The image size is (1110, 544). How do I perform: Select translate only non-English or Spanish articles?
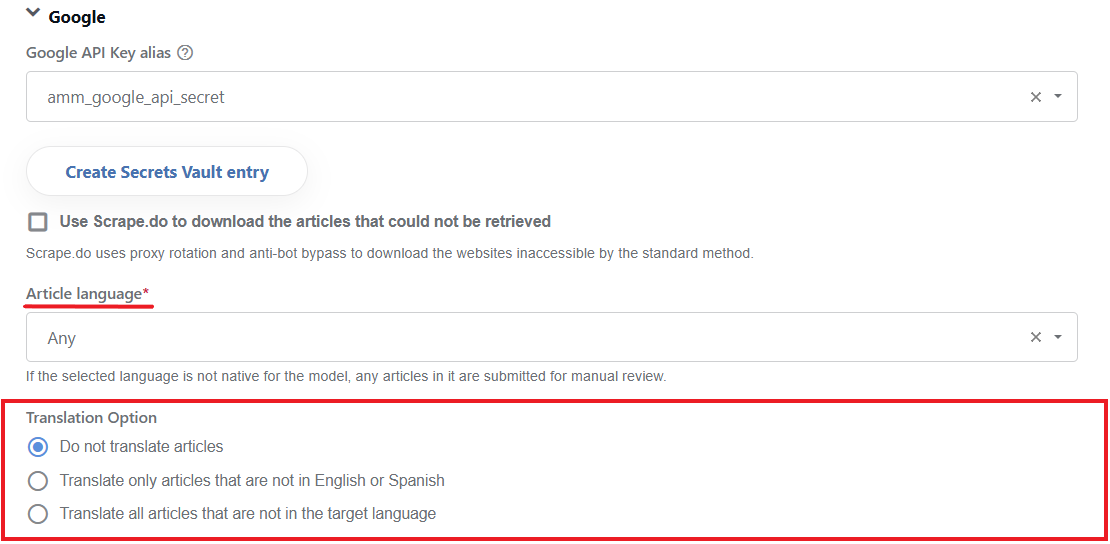[38, 481]
